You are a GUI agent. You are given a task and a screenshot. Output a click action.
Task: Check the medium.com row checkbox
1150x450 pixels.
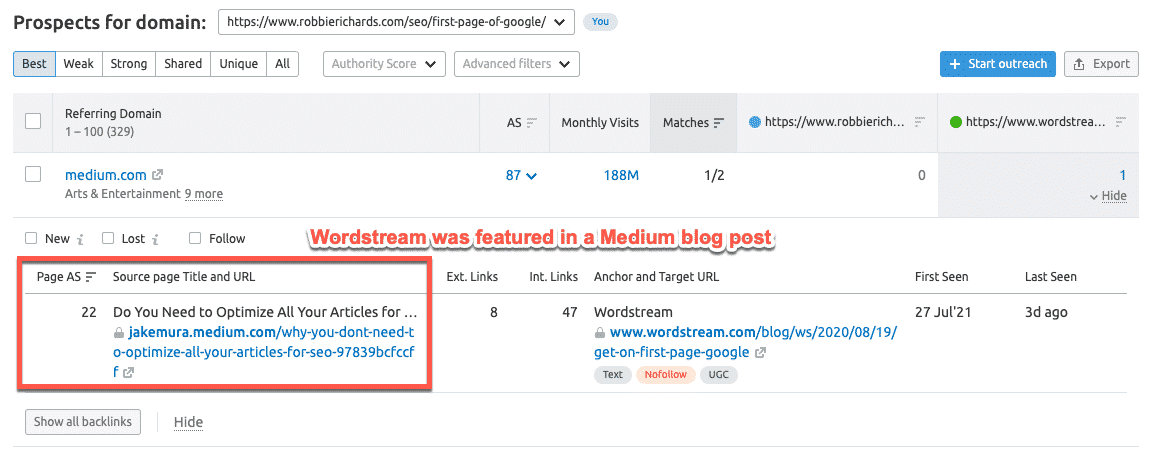(x=33, y=175)
